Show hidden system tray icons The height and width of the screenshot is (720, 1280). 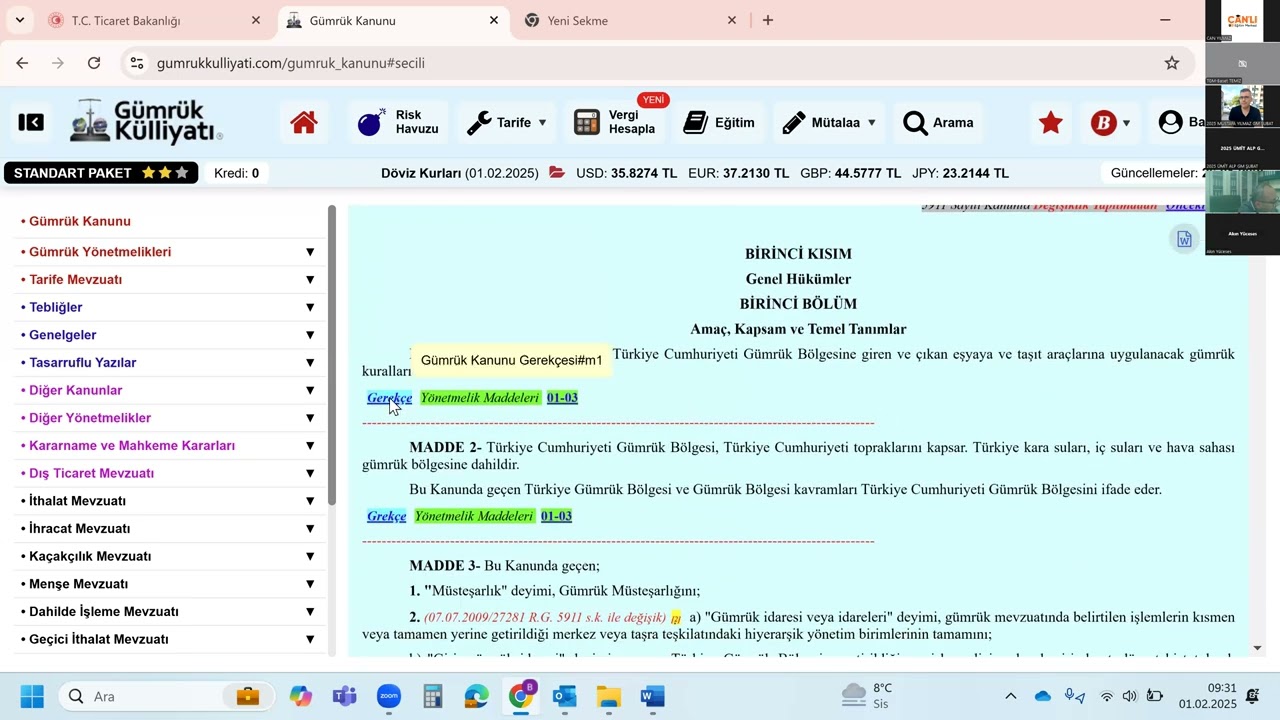click(1010, 696)
